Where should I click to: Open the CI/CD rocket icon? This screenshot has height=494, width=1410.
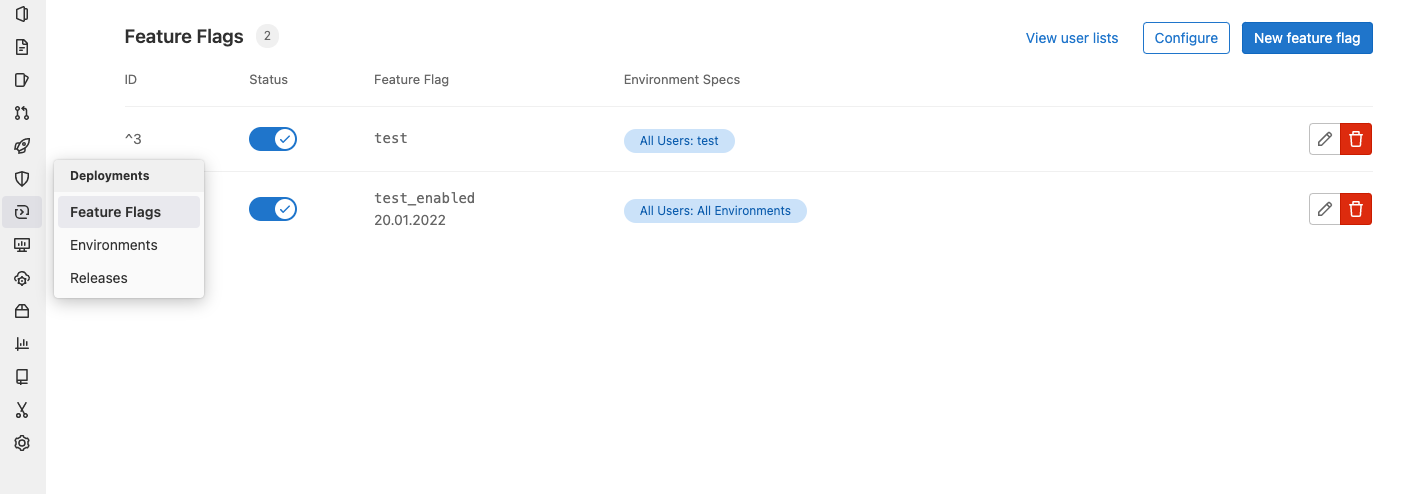point(22,146)
